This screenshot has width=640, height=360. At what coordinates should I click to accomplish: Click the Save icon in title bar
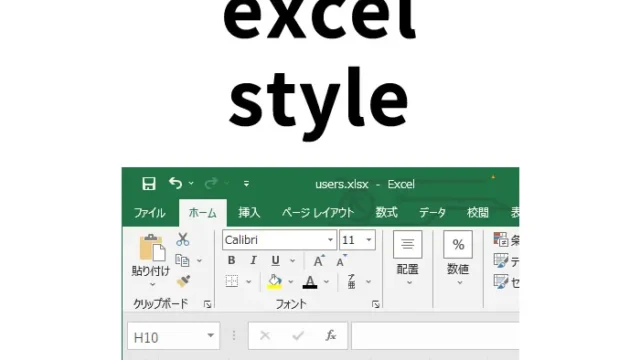pyautogui.click(x=149, y=184)
